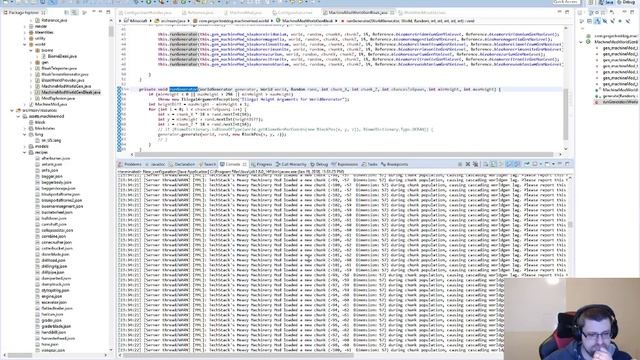This screenshot has height=360, width=640.
Task: Open the Progress tab
Action: (261, 164)
